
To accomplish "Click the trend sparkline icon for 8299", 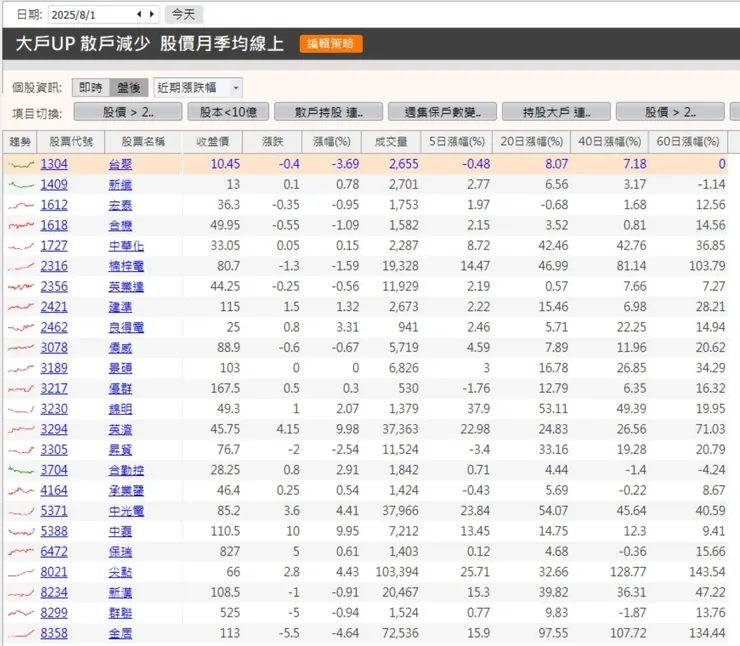I will click(x=21, y=613).
